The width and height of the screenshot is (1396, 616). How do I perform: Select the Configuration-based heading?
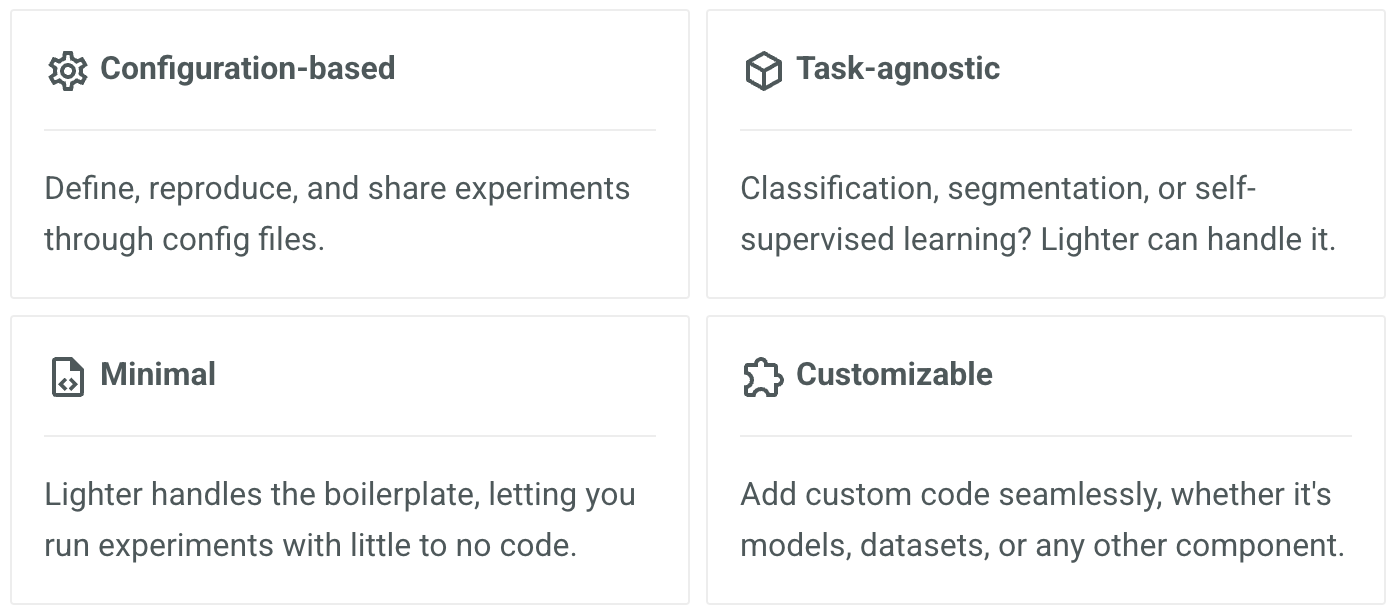(x=248, y=68)
